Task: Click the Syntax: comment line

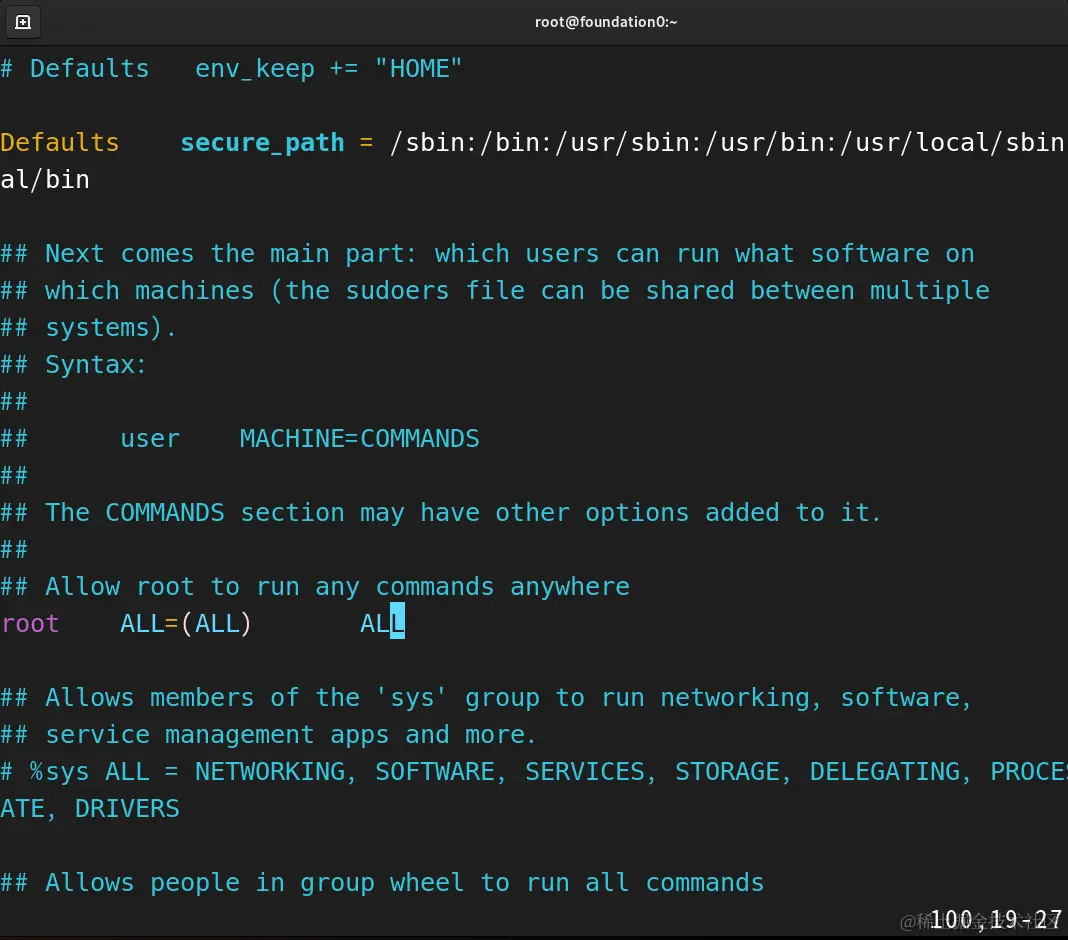Action: tap(74, 364)
